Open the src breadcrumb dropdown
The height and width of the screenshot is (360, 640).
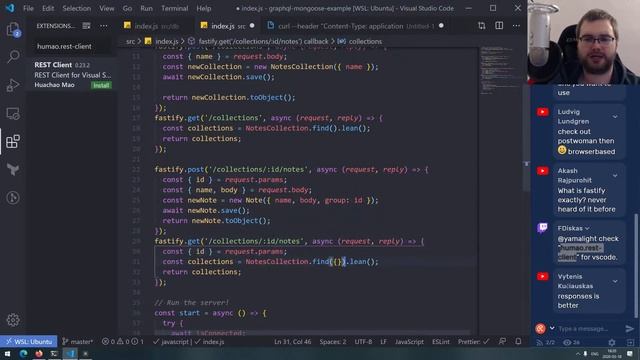(x=130, y=41)
